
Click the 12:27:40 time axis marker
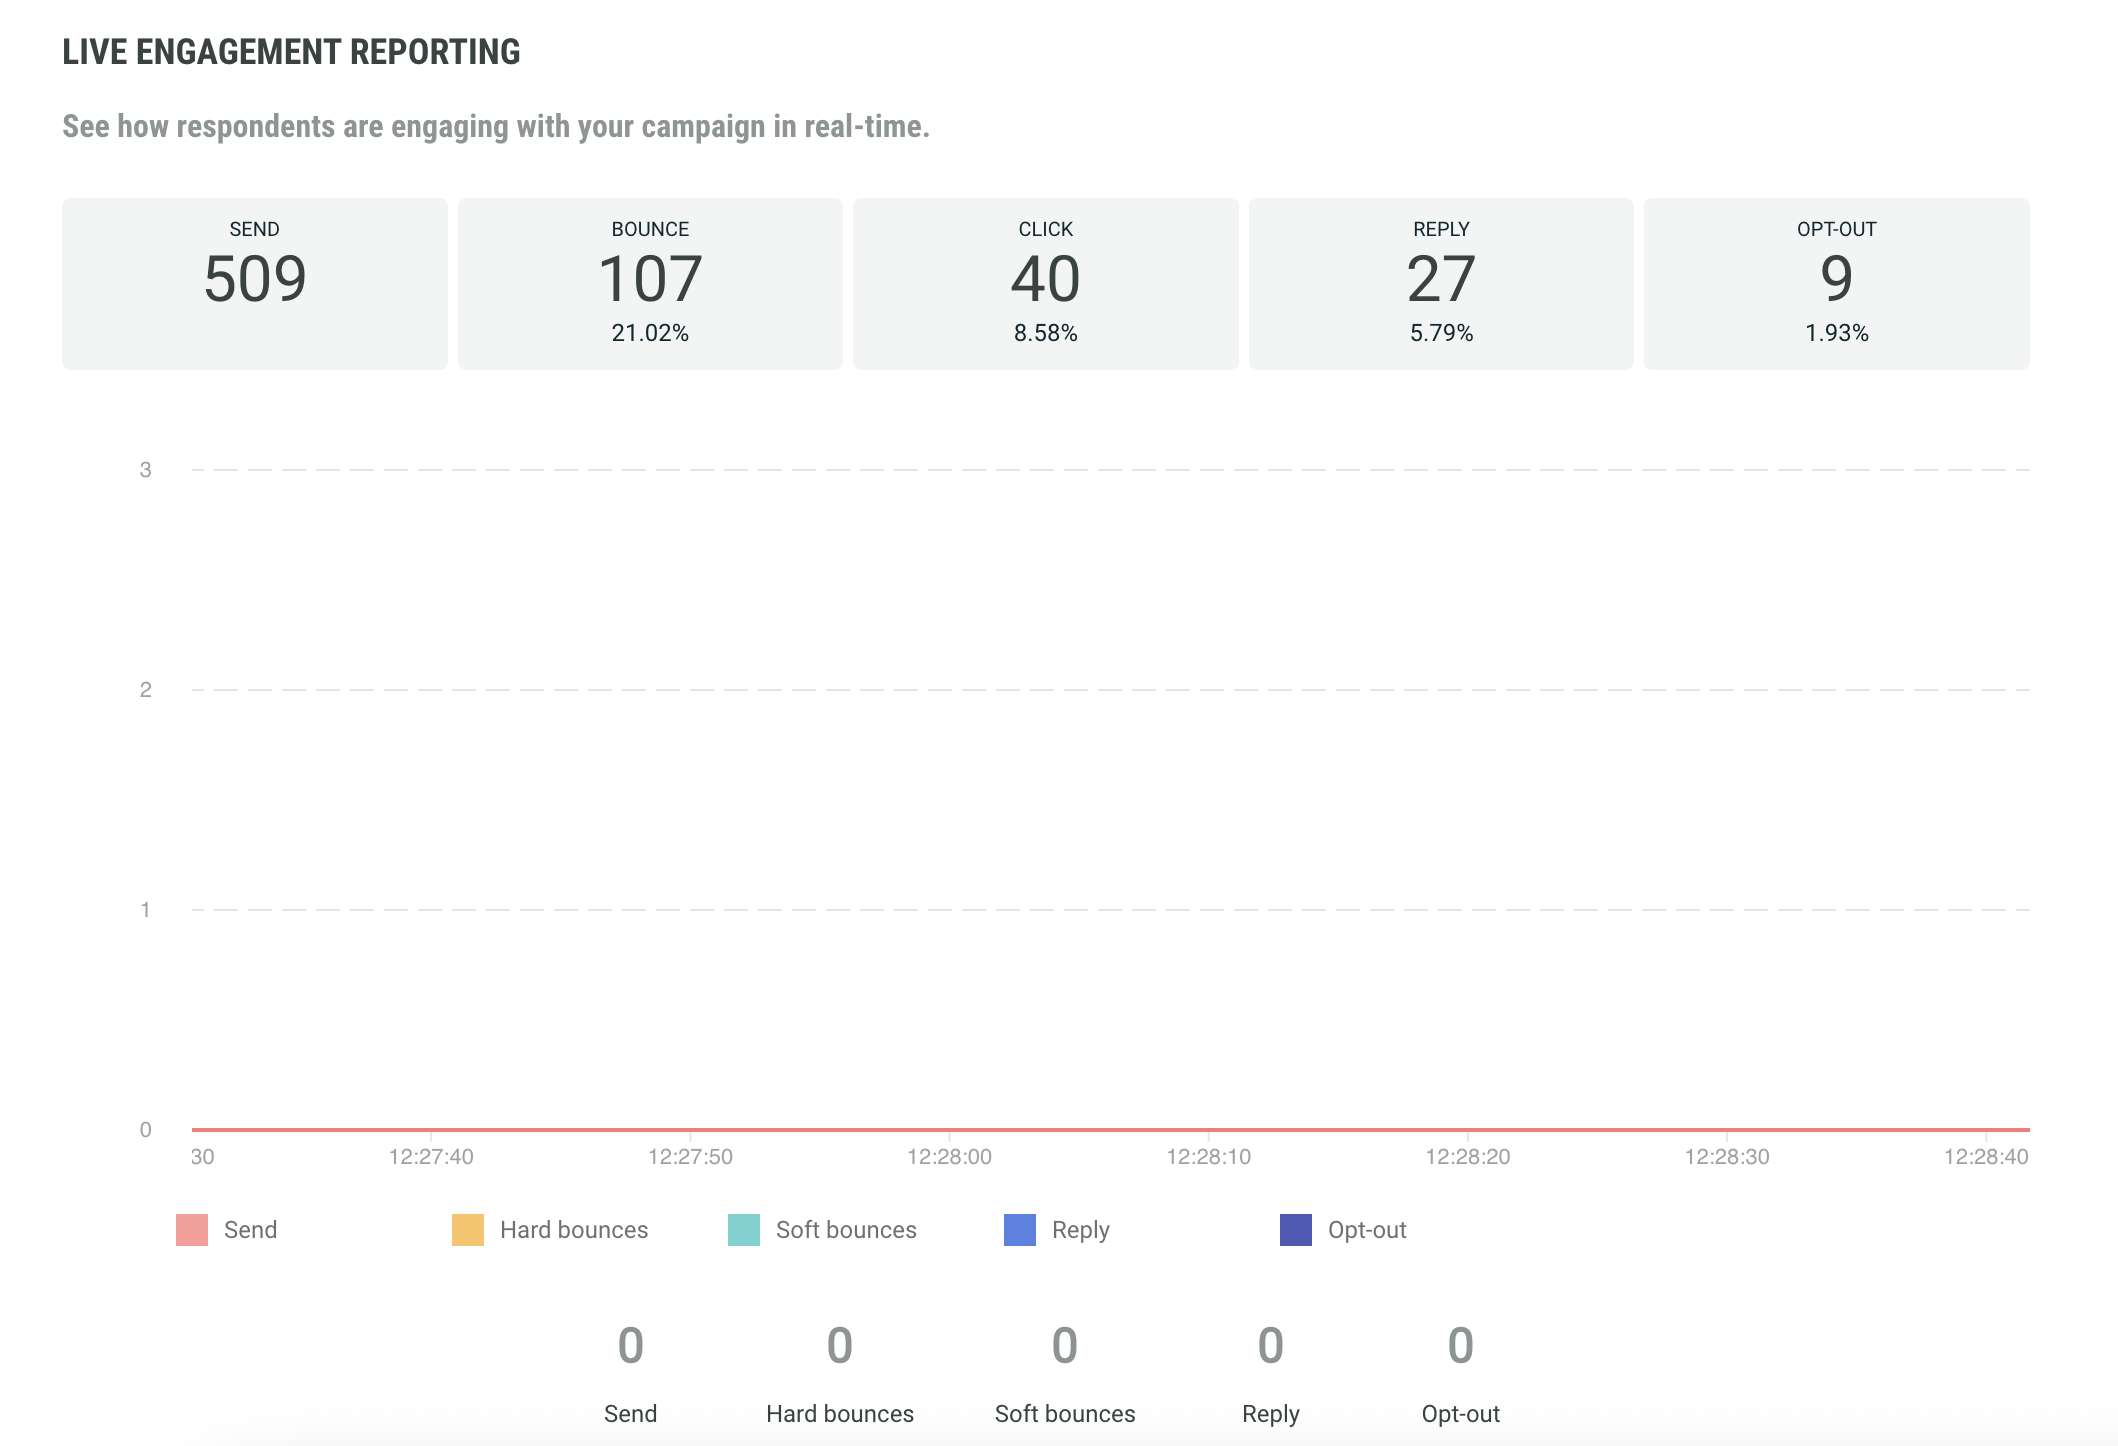pos(431,1157)
